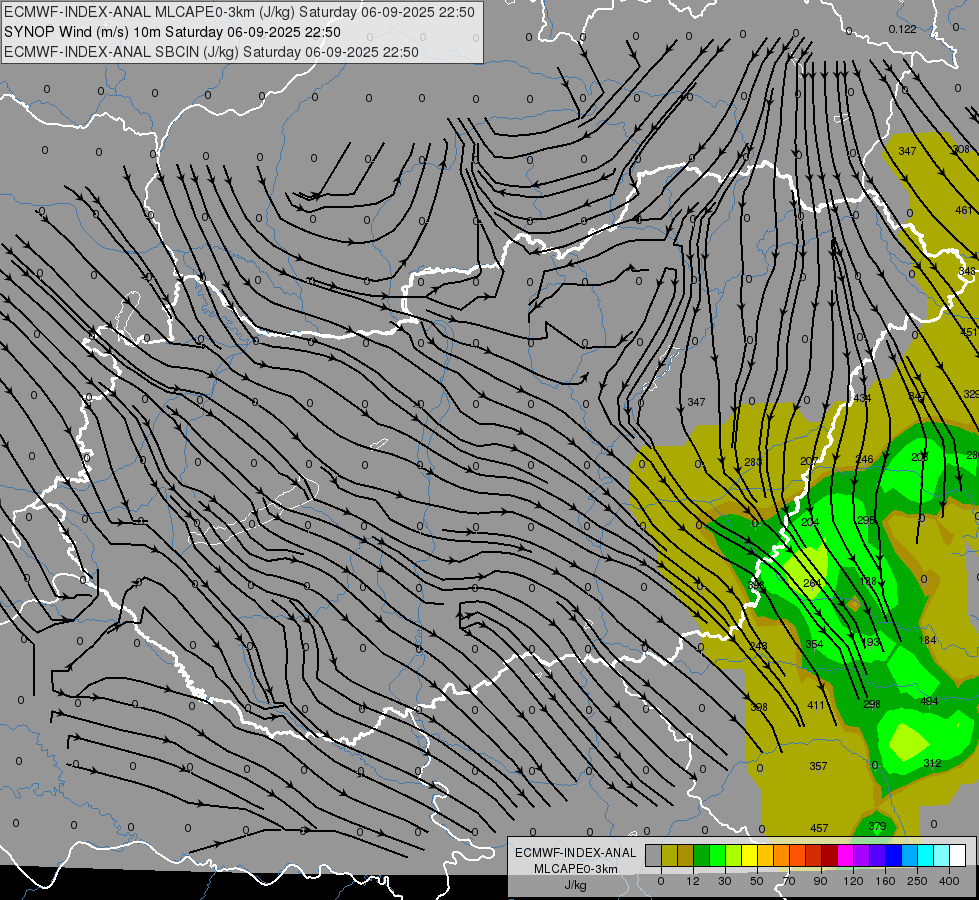Viewport: 979px width, 900px height.
Task: Pick the pure blue swatch after 160
Action: point(894,855)
